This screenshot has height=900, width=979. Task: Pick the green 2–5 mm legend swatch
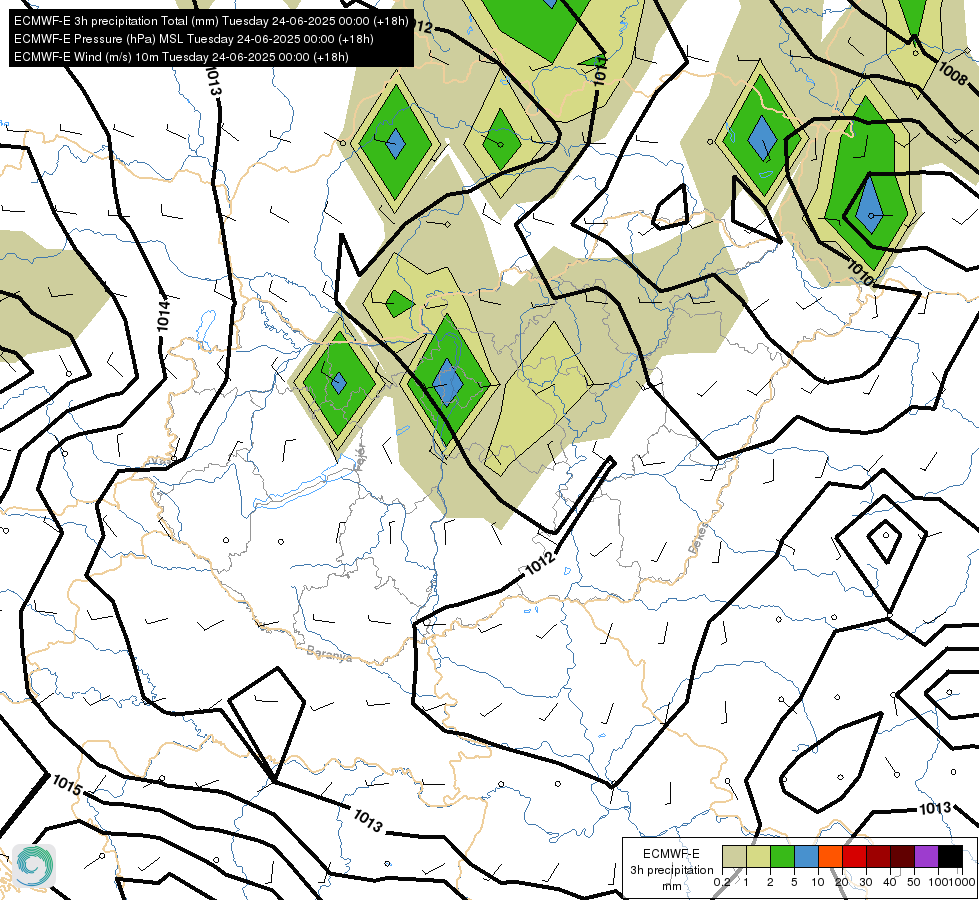point(782,856)
